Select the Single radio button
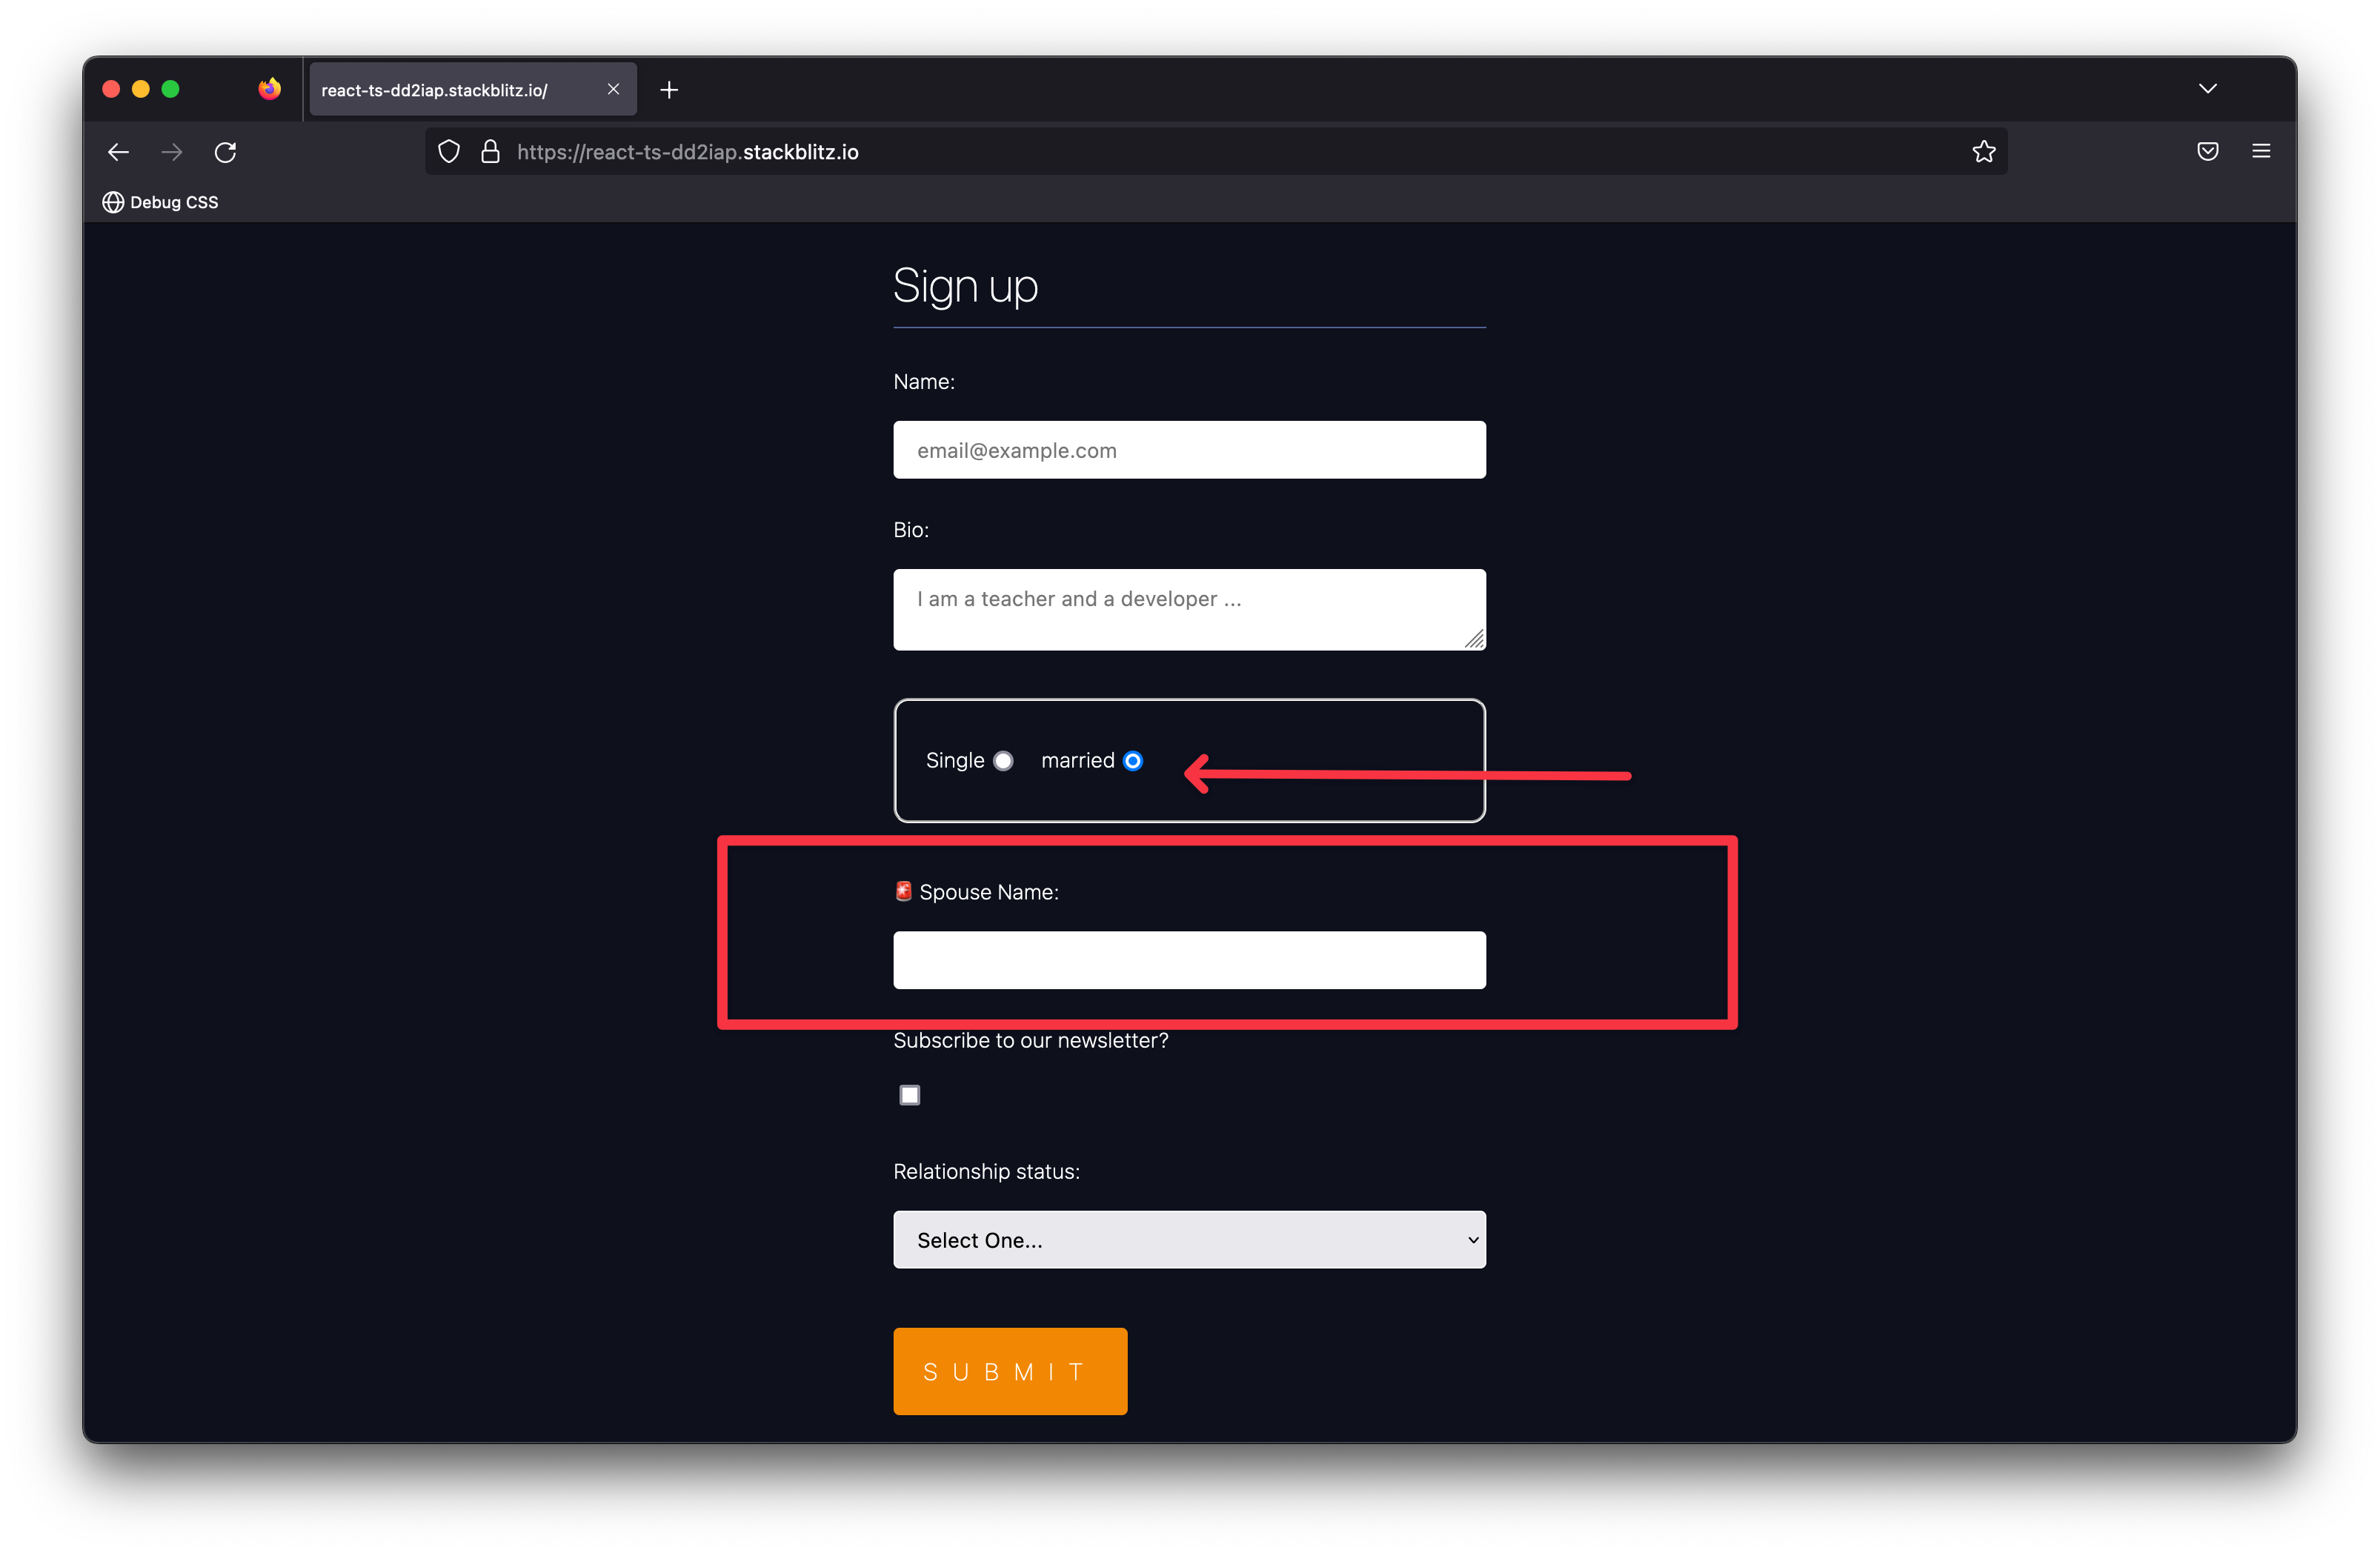The image size is (2380, 1553). click(1003, 761)
